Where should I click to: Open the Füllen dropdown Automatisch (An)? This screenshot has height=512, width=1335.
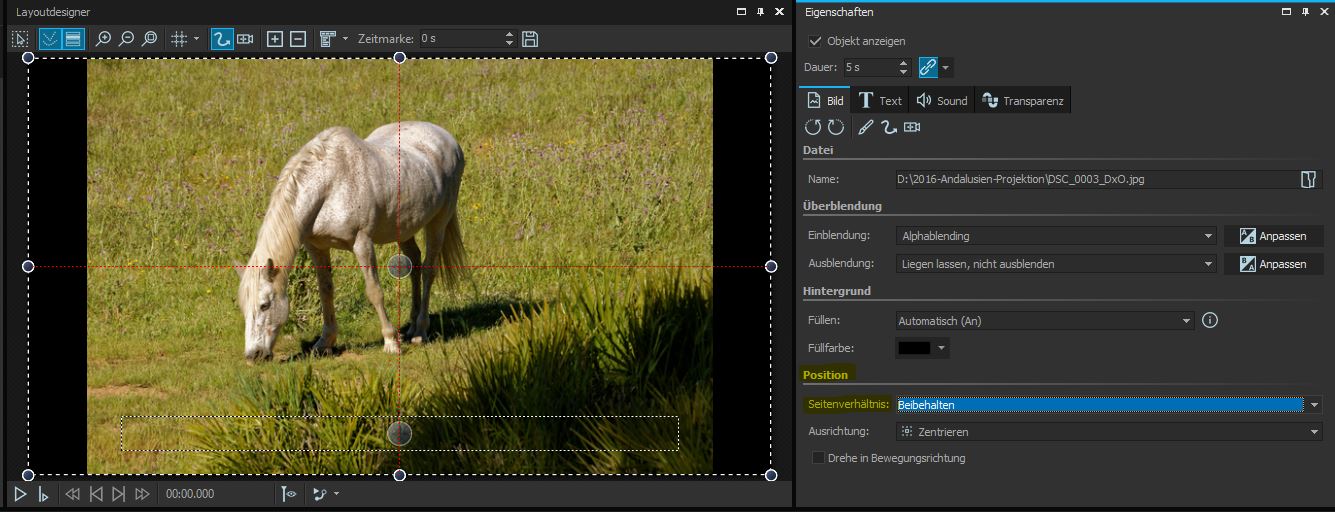point(1045,321)
